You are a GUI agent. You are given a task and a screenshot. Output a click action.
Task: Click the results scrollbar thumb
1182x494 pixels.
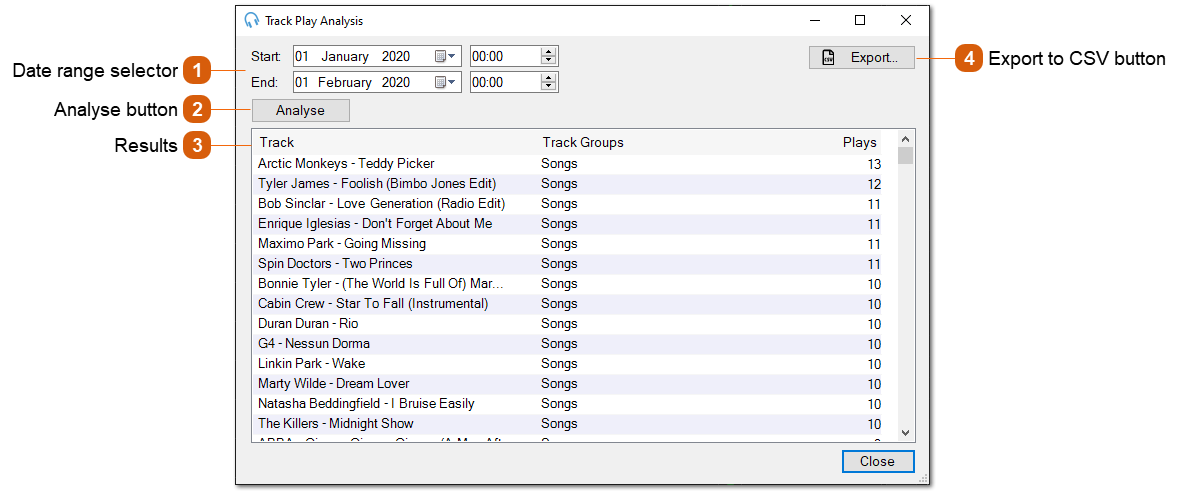tap(906, 155)
